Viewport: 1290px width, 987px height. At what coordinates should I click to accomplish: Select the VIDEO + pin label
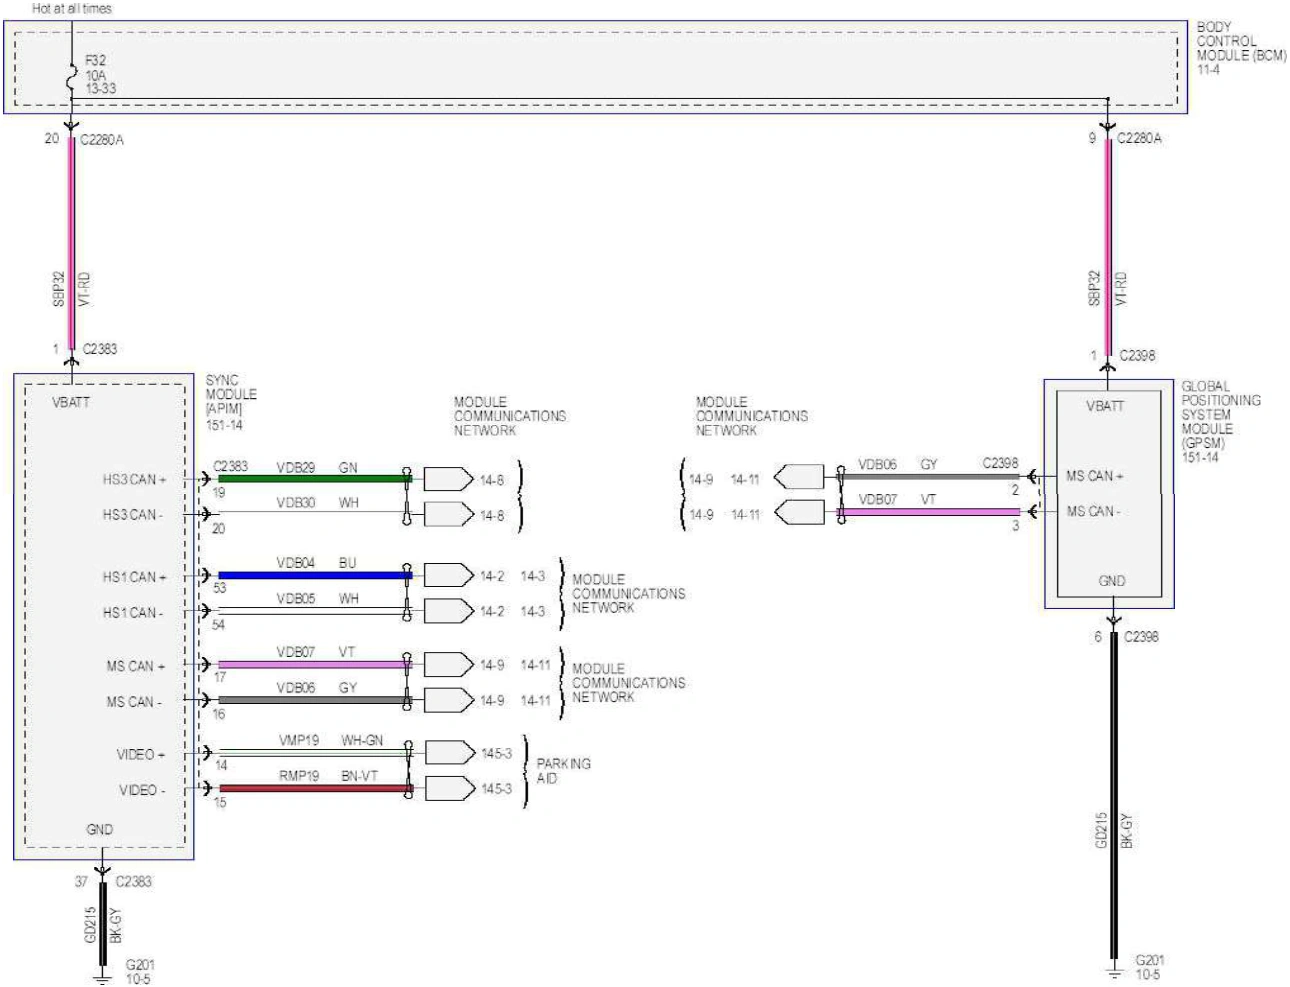(x=141, y=754)
